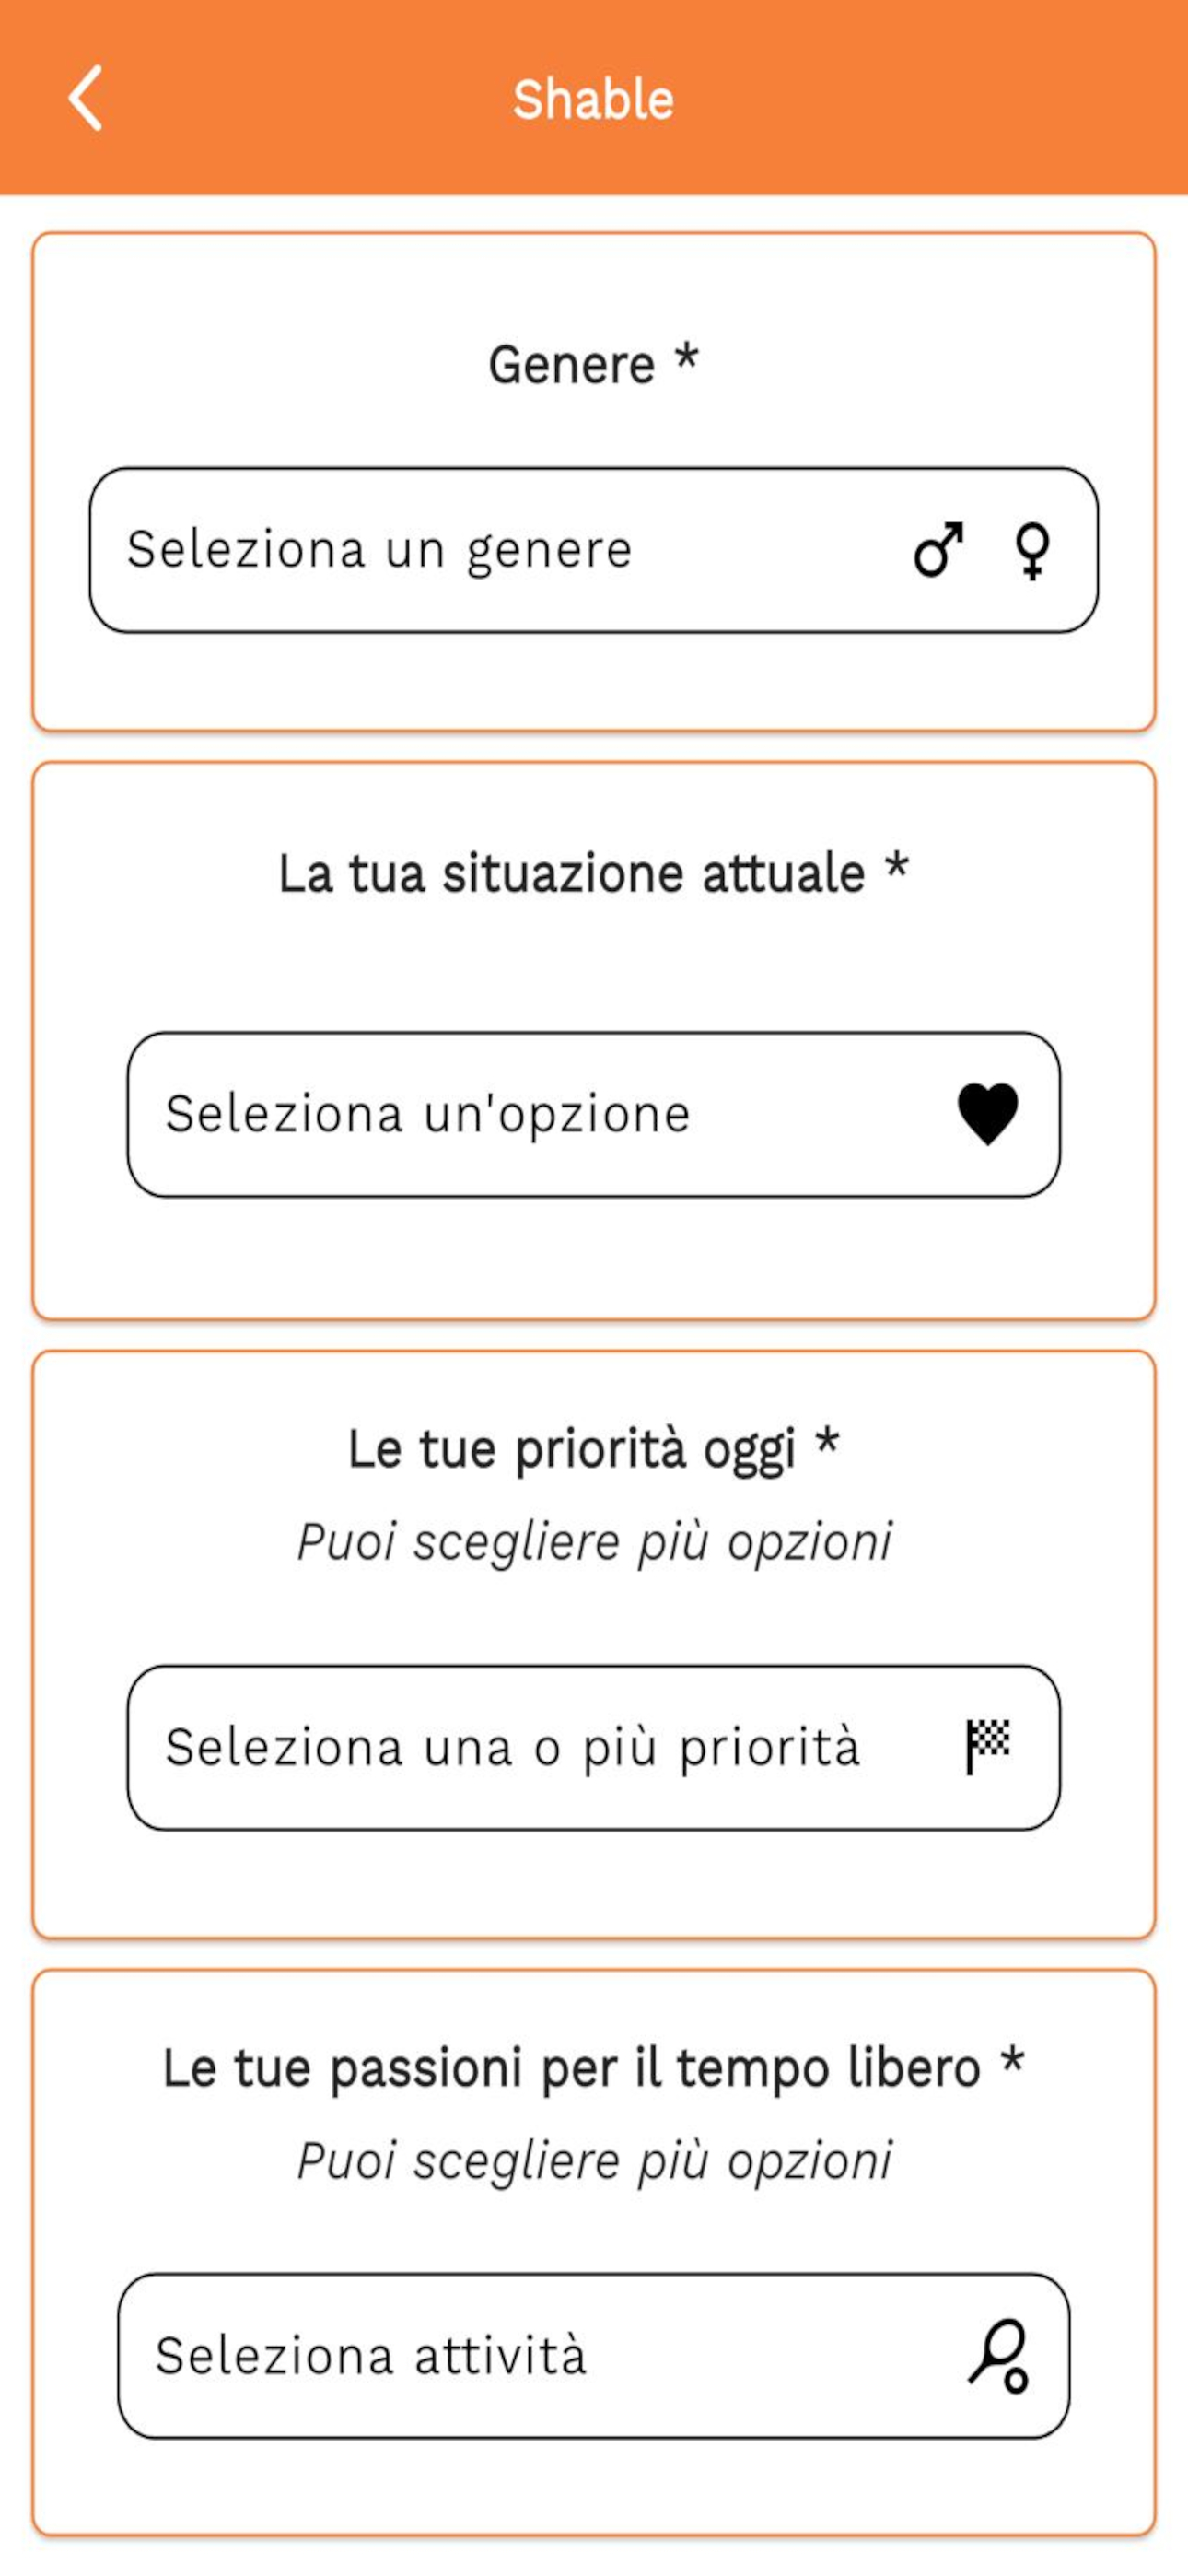Open the 'Seleziona un genere' dropdown
The image size is (1188, 2576).
(594, 550)
